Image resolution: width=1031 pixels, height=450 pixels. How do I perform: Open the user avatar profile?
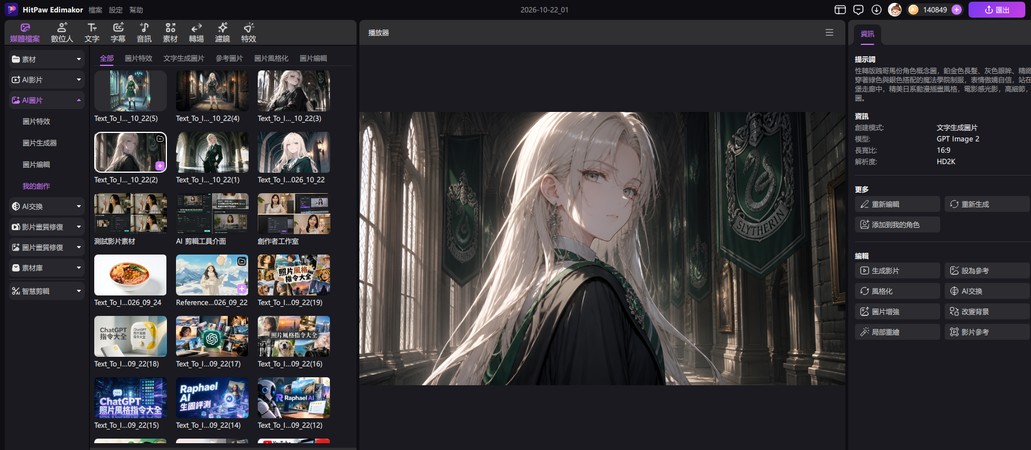click(894, 9)
